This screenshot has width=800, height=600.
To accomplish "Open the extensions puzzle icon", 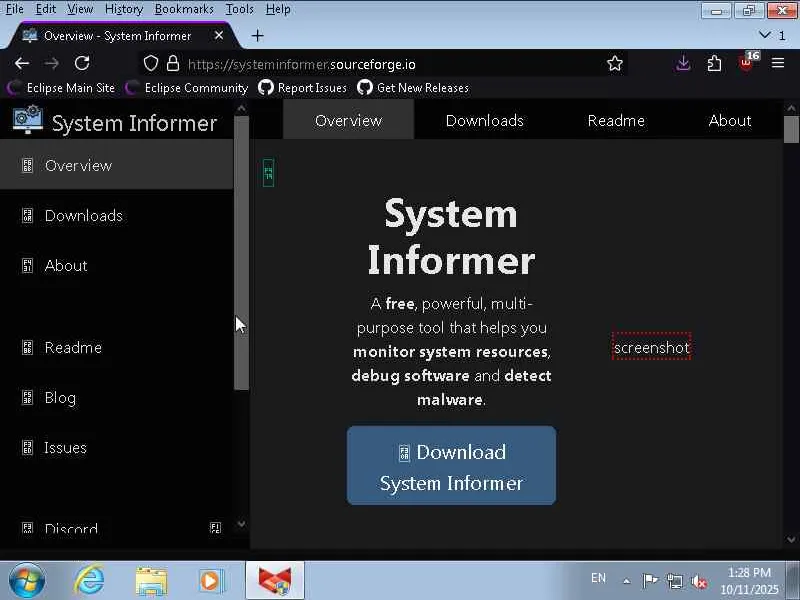I will [714, 63].
